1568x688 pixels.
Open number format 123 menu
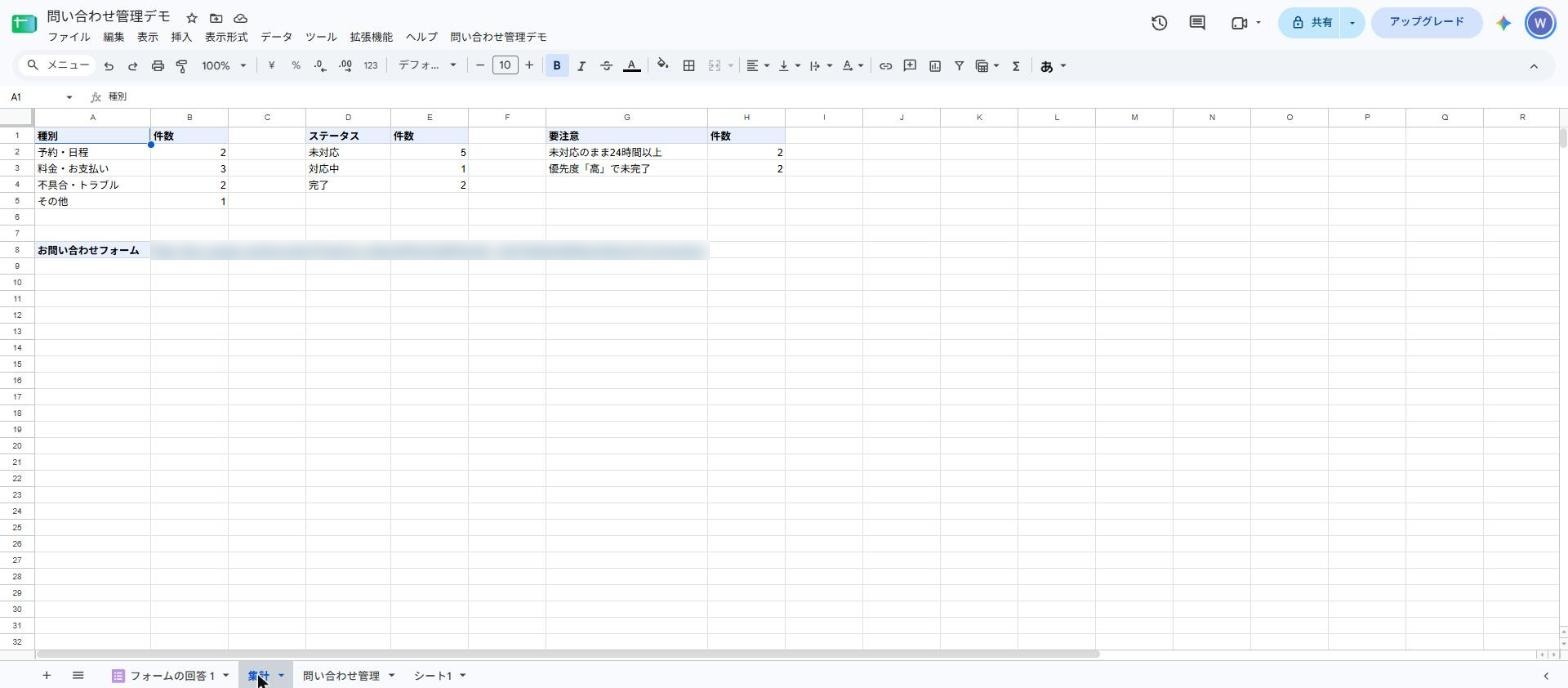click(370, 66)
